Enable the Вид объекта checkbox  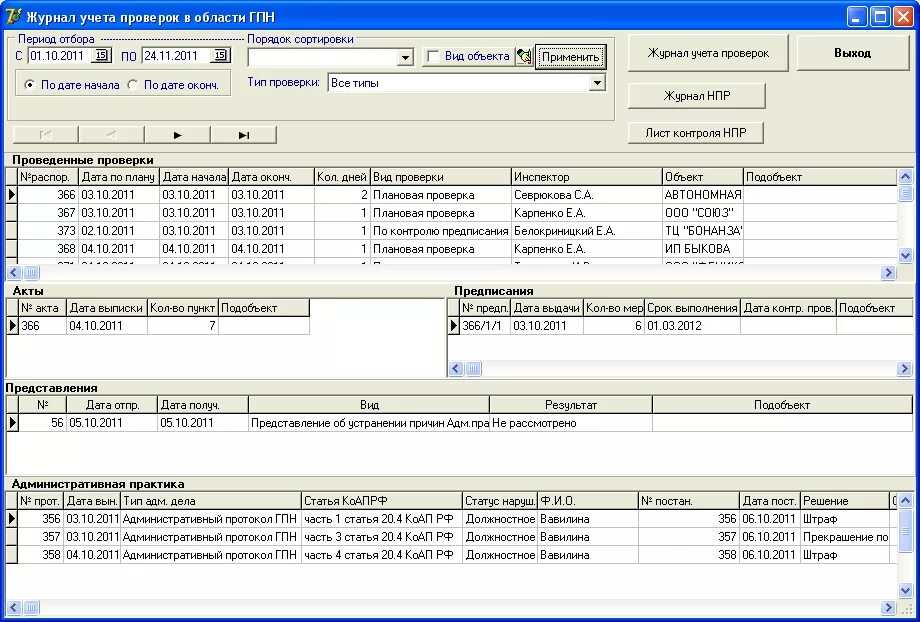tap(434, 56)
